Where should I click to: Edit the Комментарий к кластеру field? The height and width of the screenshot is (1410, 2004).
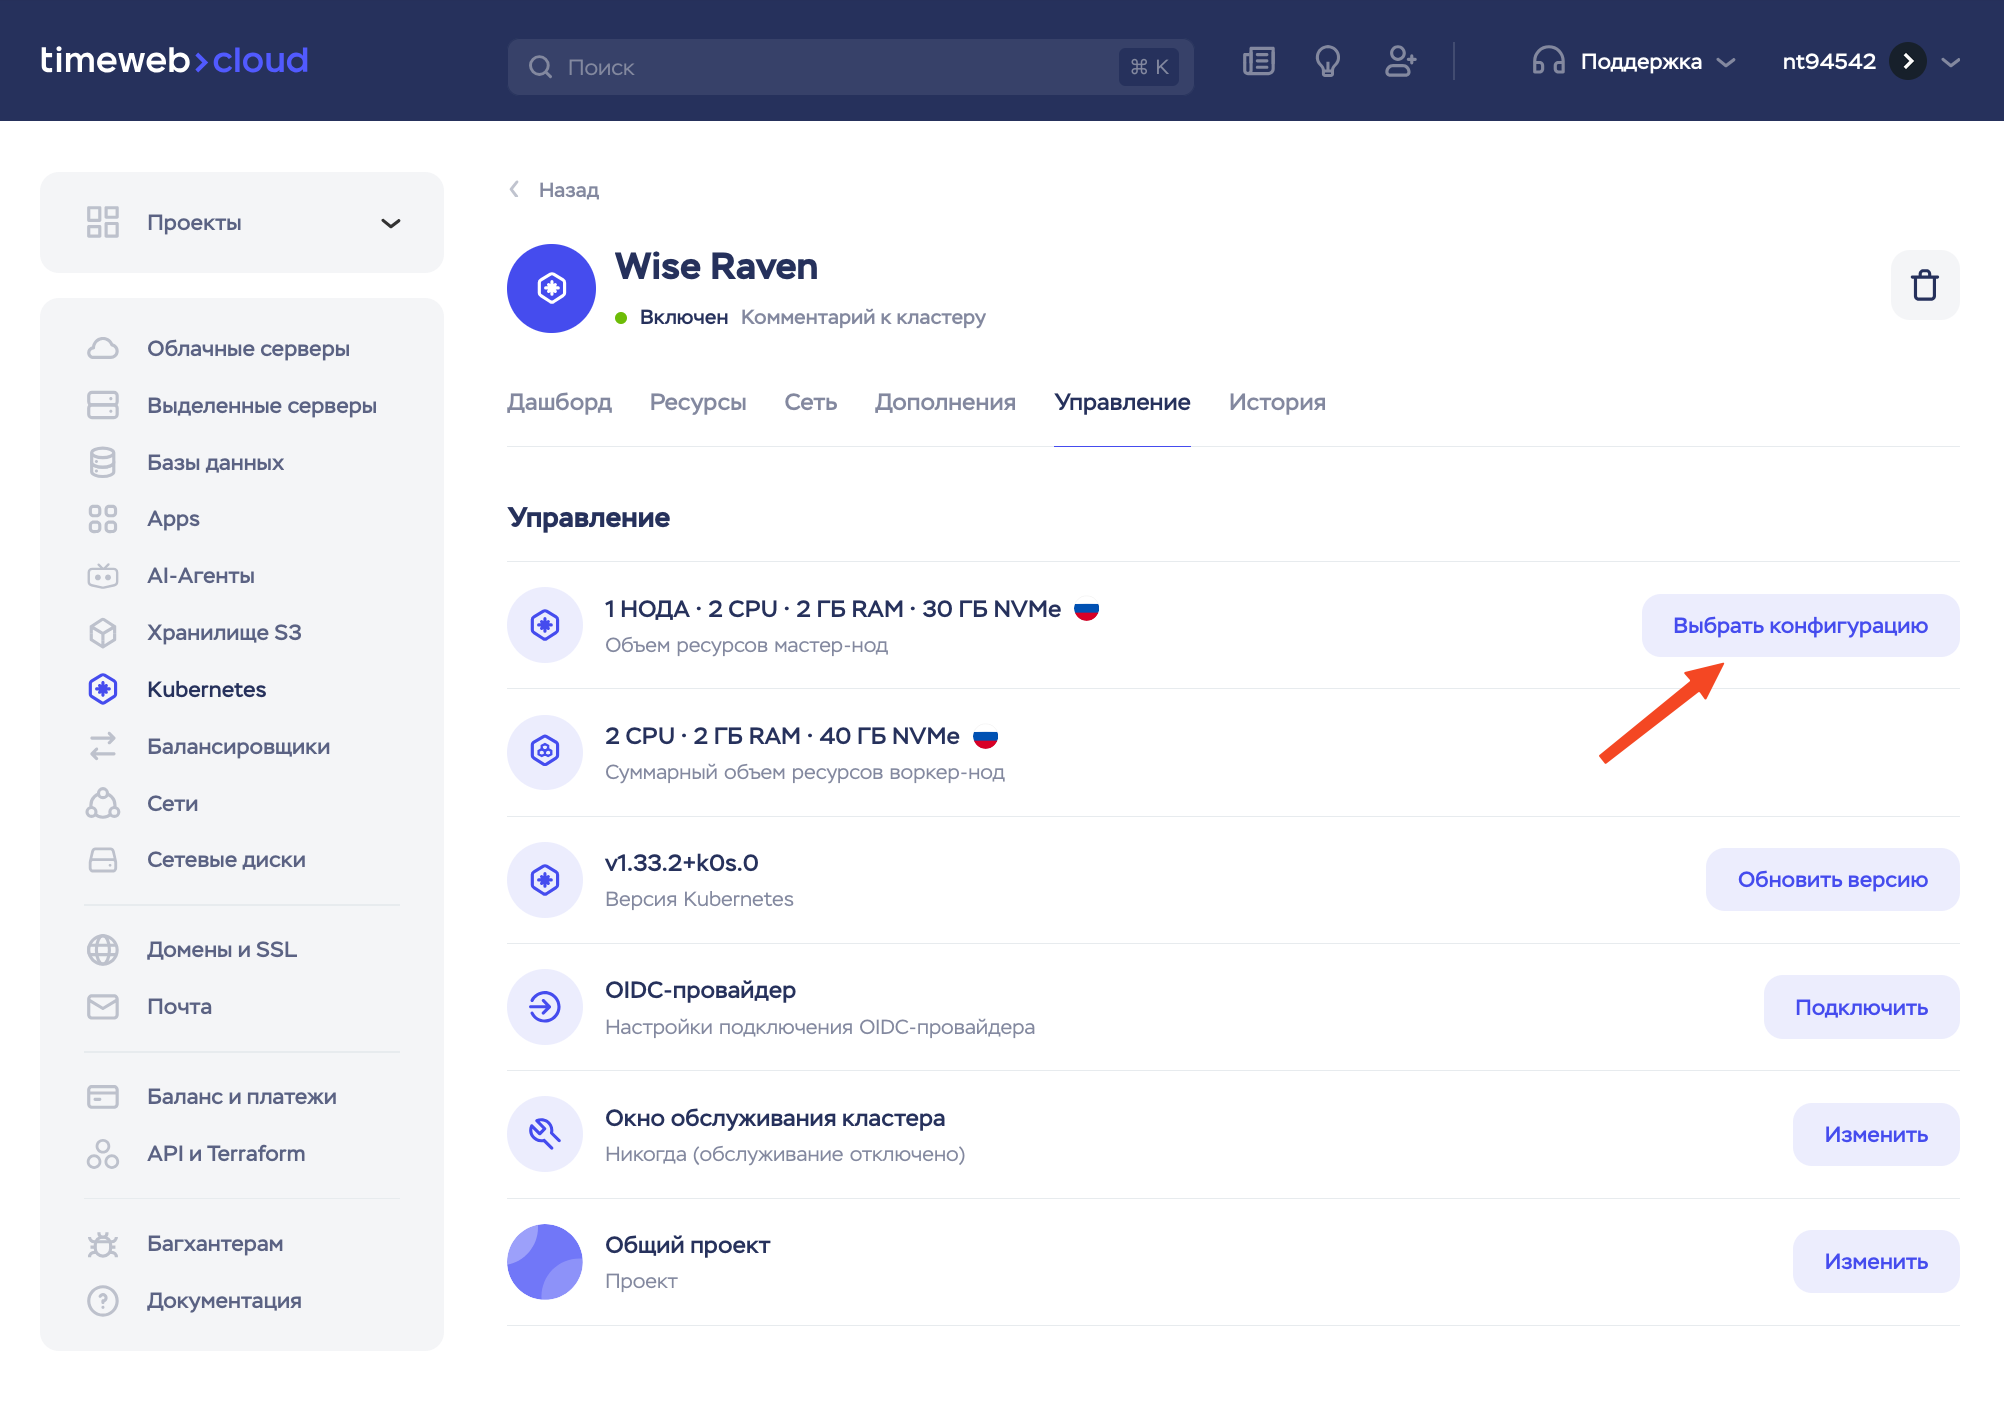863,317
